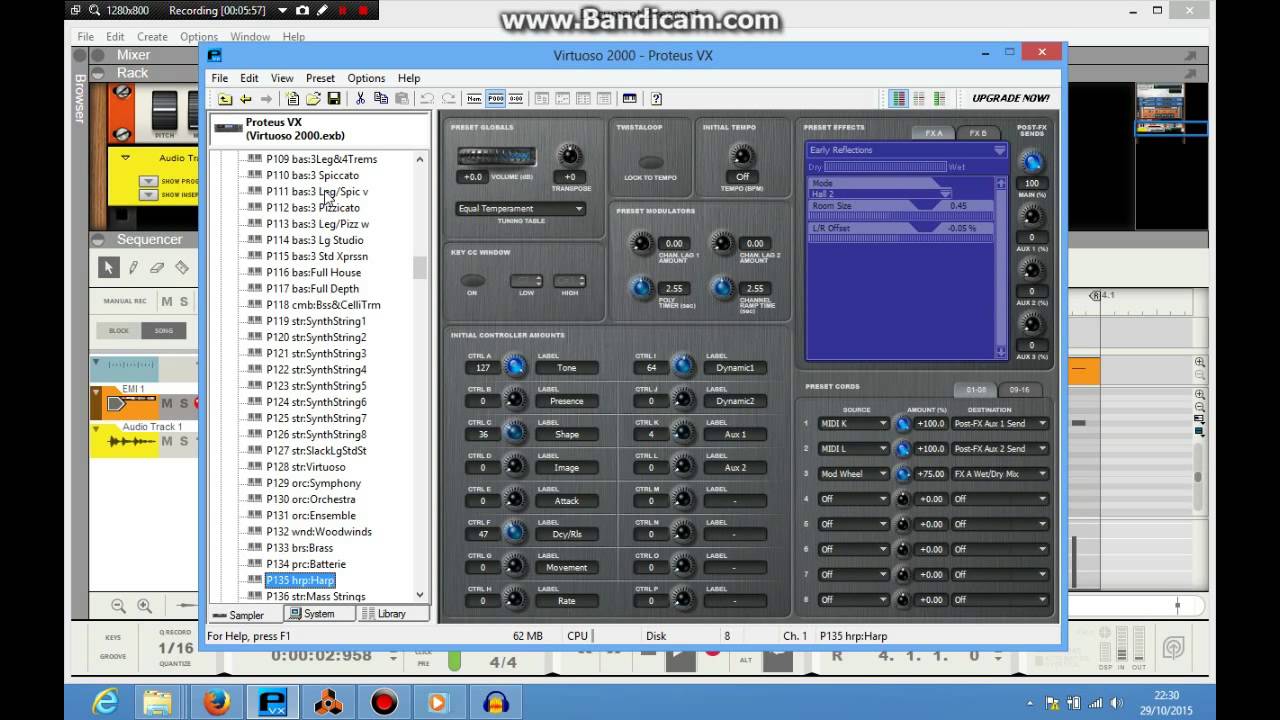Image resolution: width=1280 pixels, height=720 pixels.
Task: Click the keyboard toolbar icon
Action: click(x=629, y=98)
